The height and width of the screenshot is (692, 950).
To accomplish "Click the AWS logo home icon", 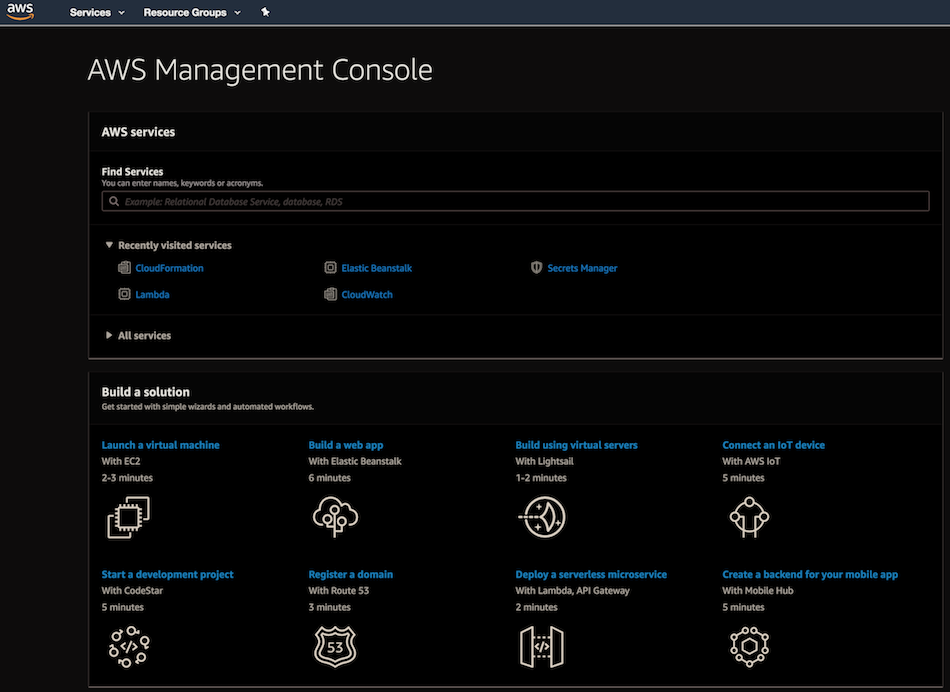I will point(21,11).
